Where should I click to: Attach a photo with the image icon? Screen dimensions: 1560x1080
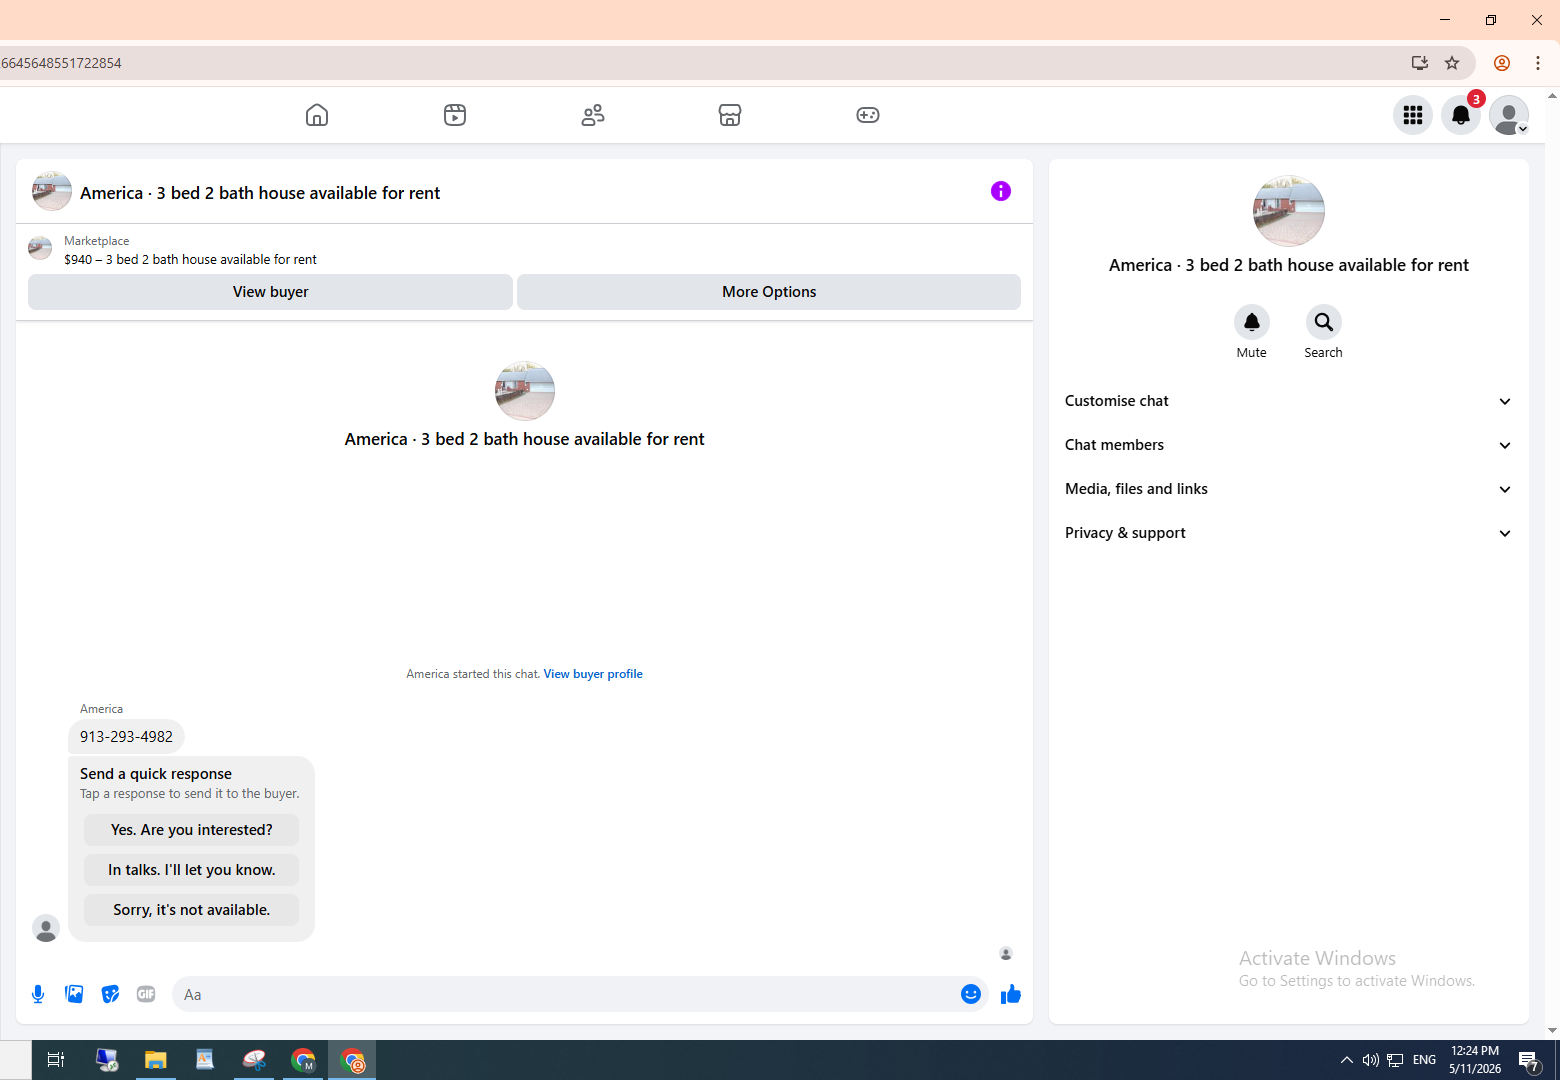(x=74, y=994)
